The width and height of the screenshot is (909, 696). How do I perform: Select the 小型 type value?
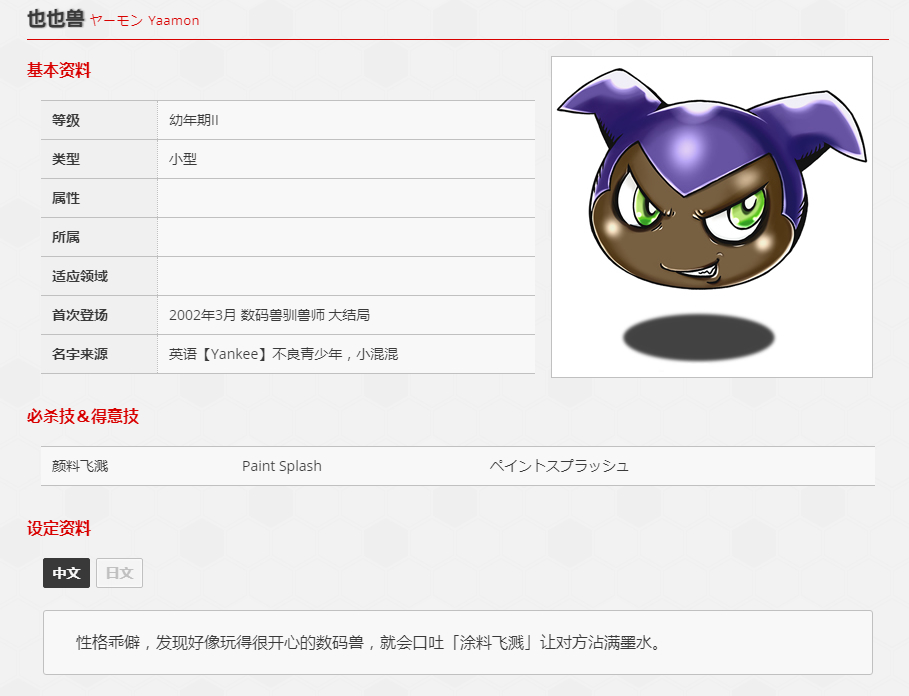(x=183, y=159)
